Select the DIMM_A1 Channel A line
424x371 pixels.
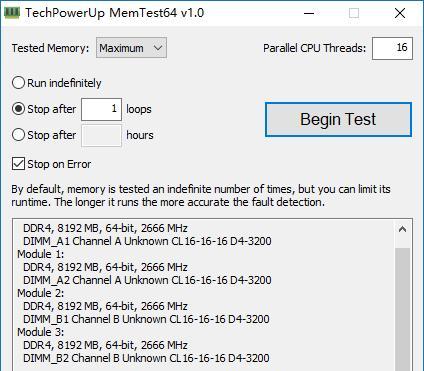point(147,241)
